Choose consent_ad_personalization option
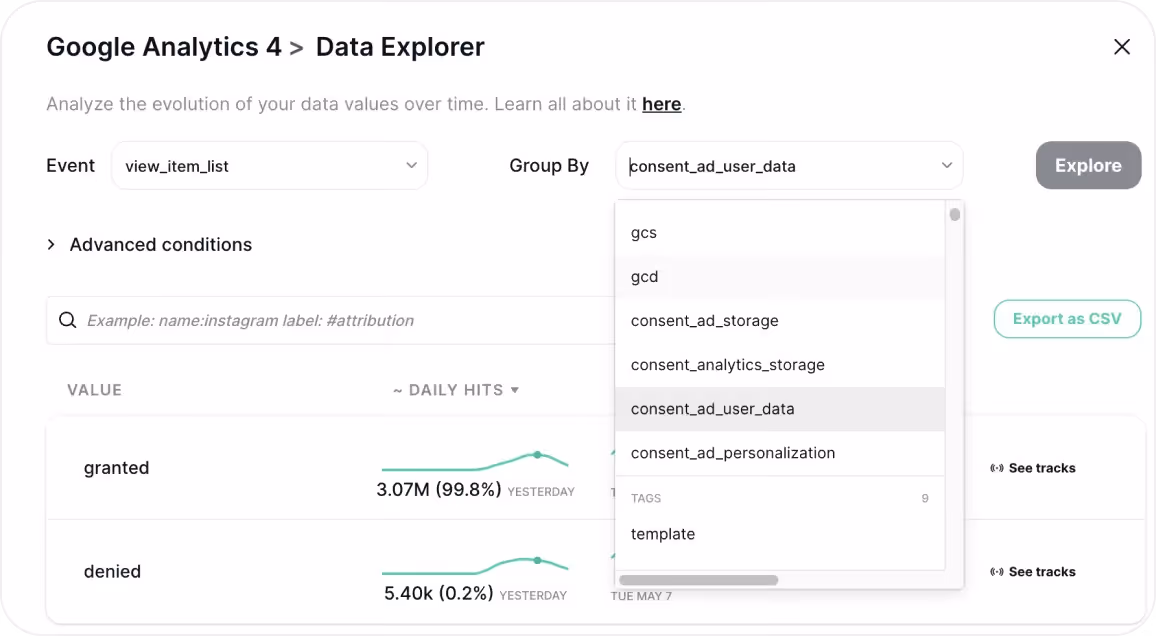Viewport: 1156px width, 636px height. [780, 453]
